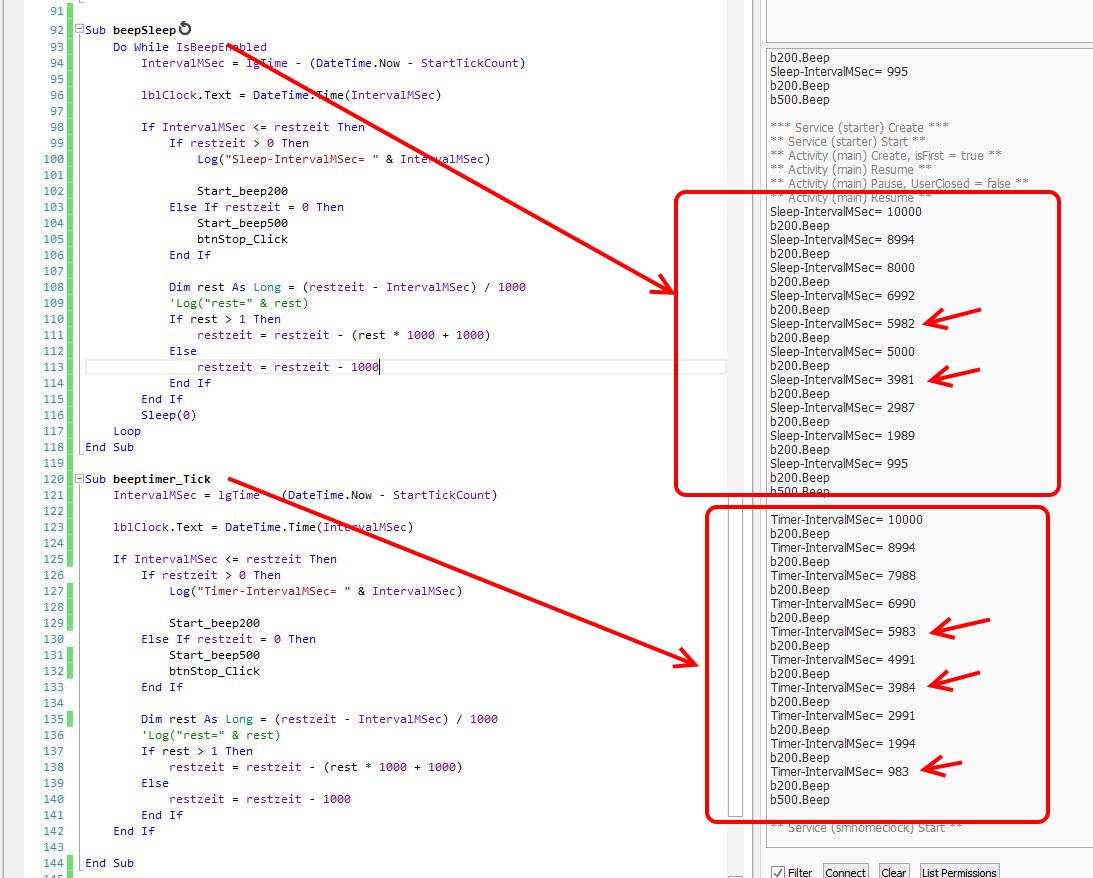Click 'Start_beep500' on line 104
Image resolution: width=1093 pixels, height=878 pixels.
click(x=242, y=223)
